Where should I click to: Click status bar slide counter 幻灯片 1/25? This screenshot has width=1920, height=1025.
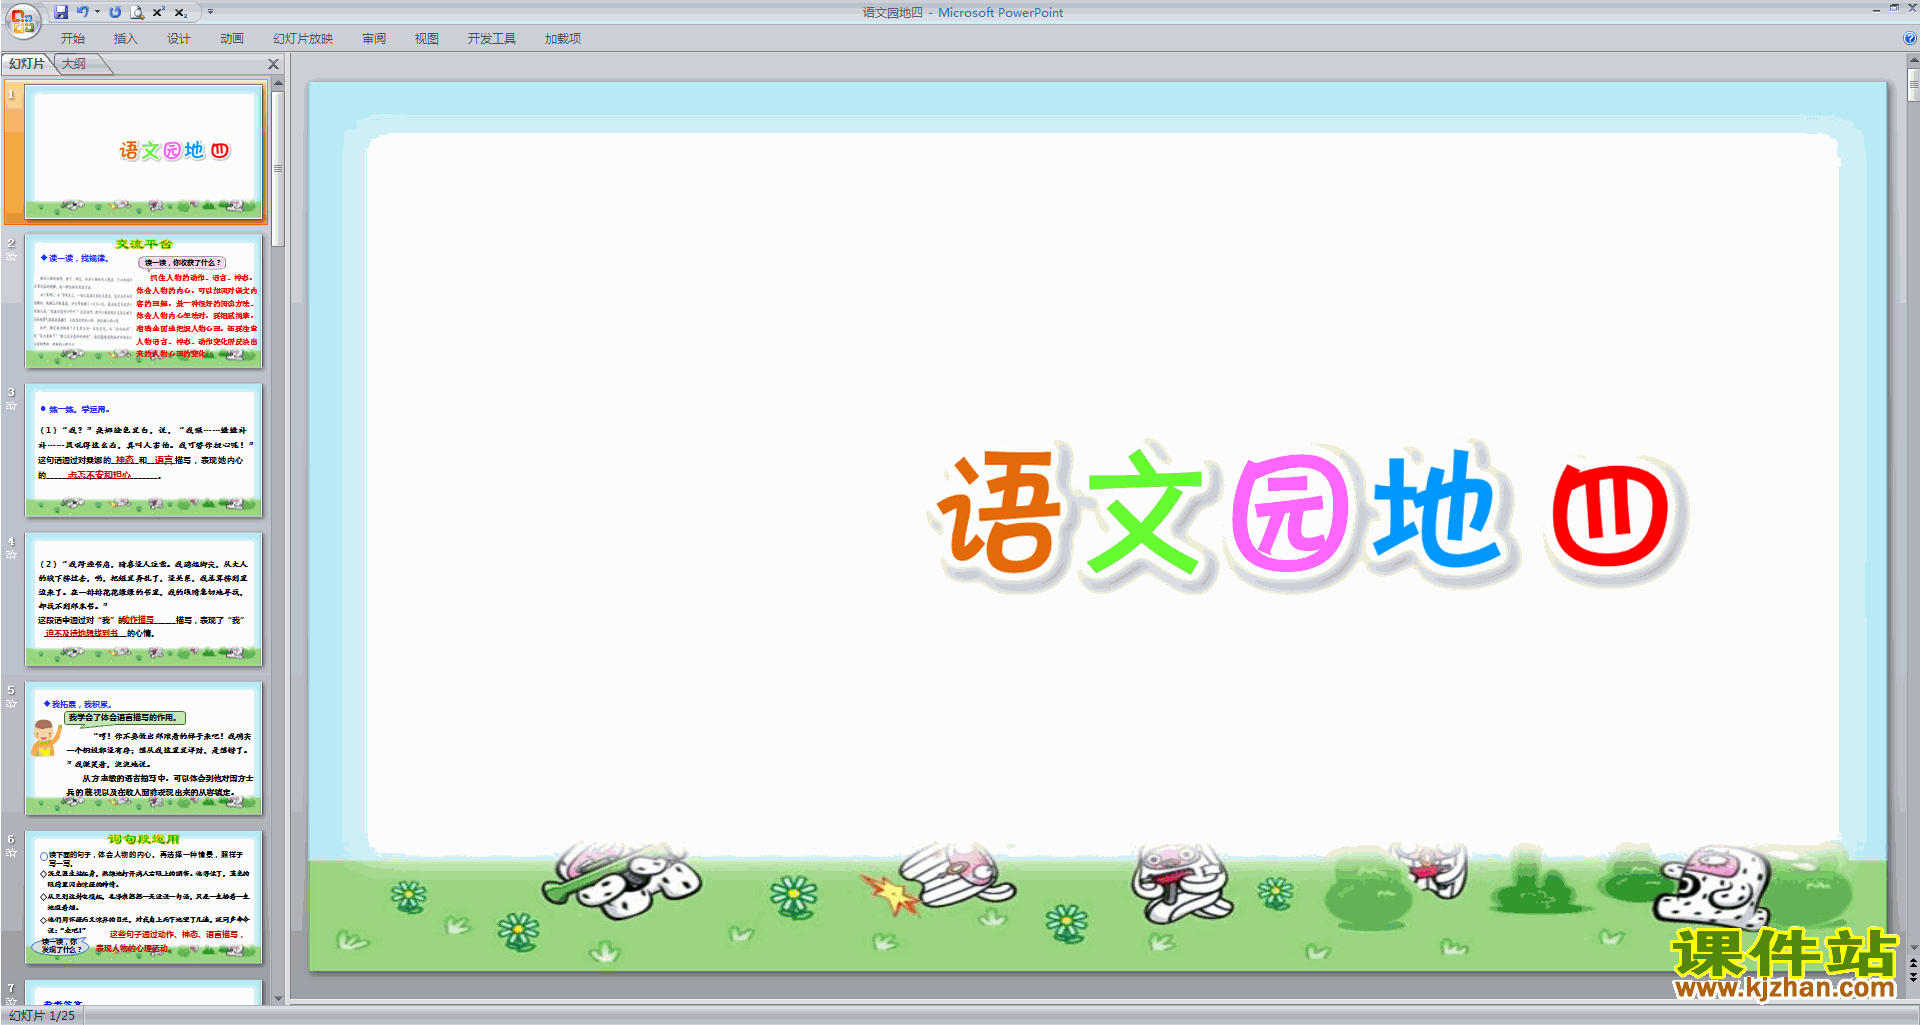pyautogui.click(x=42, y=1016)
